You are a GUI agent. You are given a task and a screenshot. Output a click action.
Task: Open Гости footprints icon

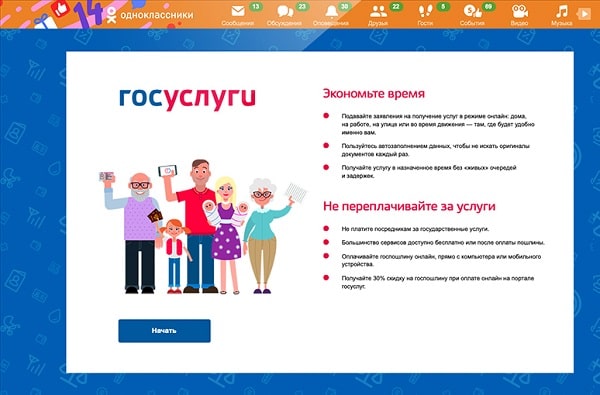[x=425, y=11]
